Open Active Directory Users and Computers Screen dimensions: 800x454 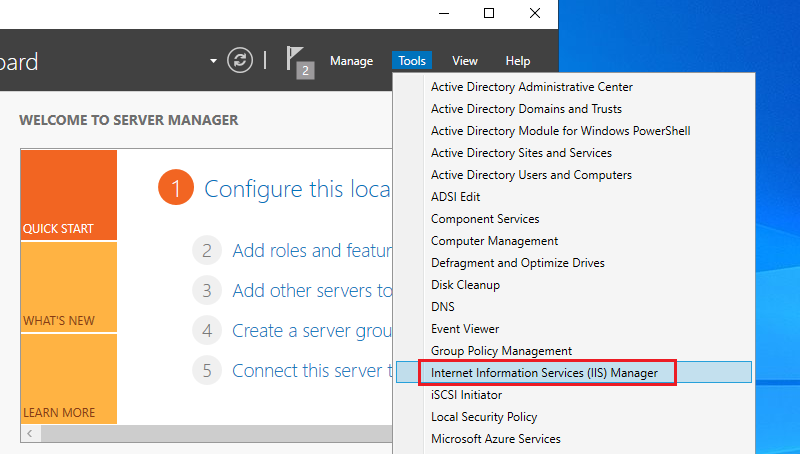coord(531,175)
